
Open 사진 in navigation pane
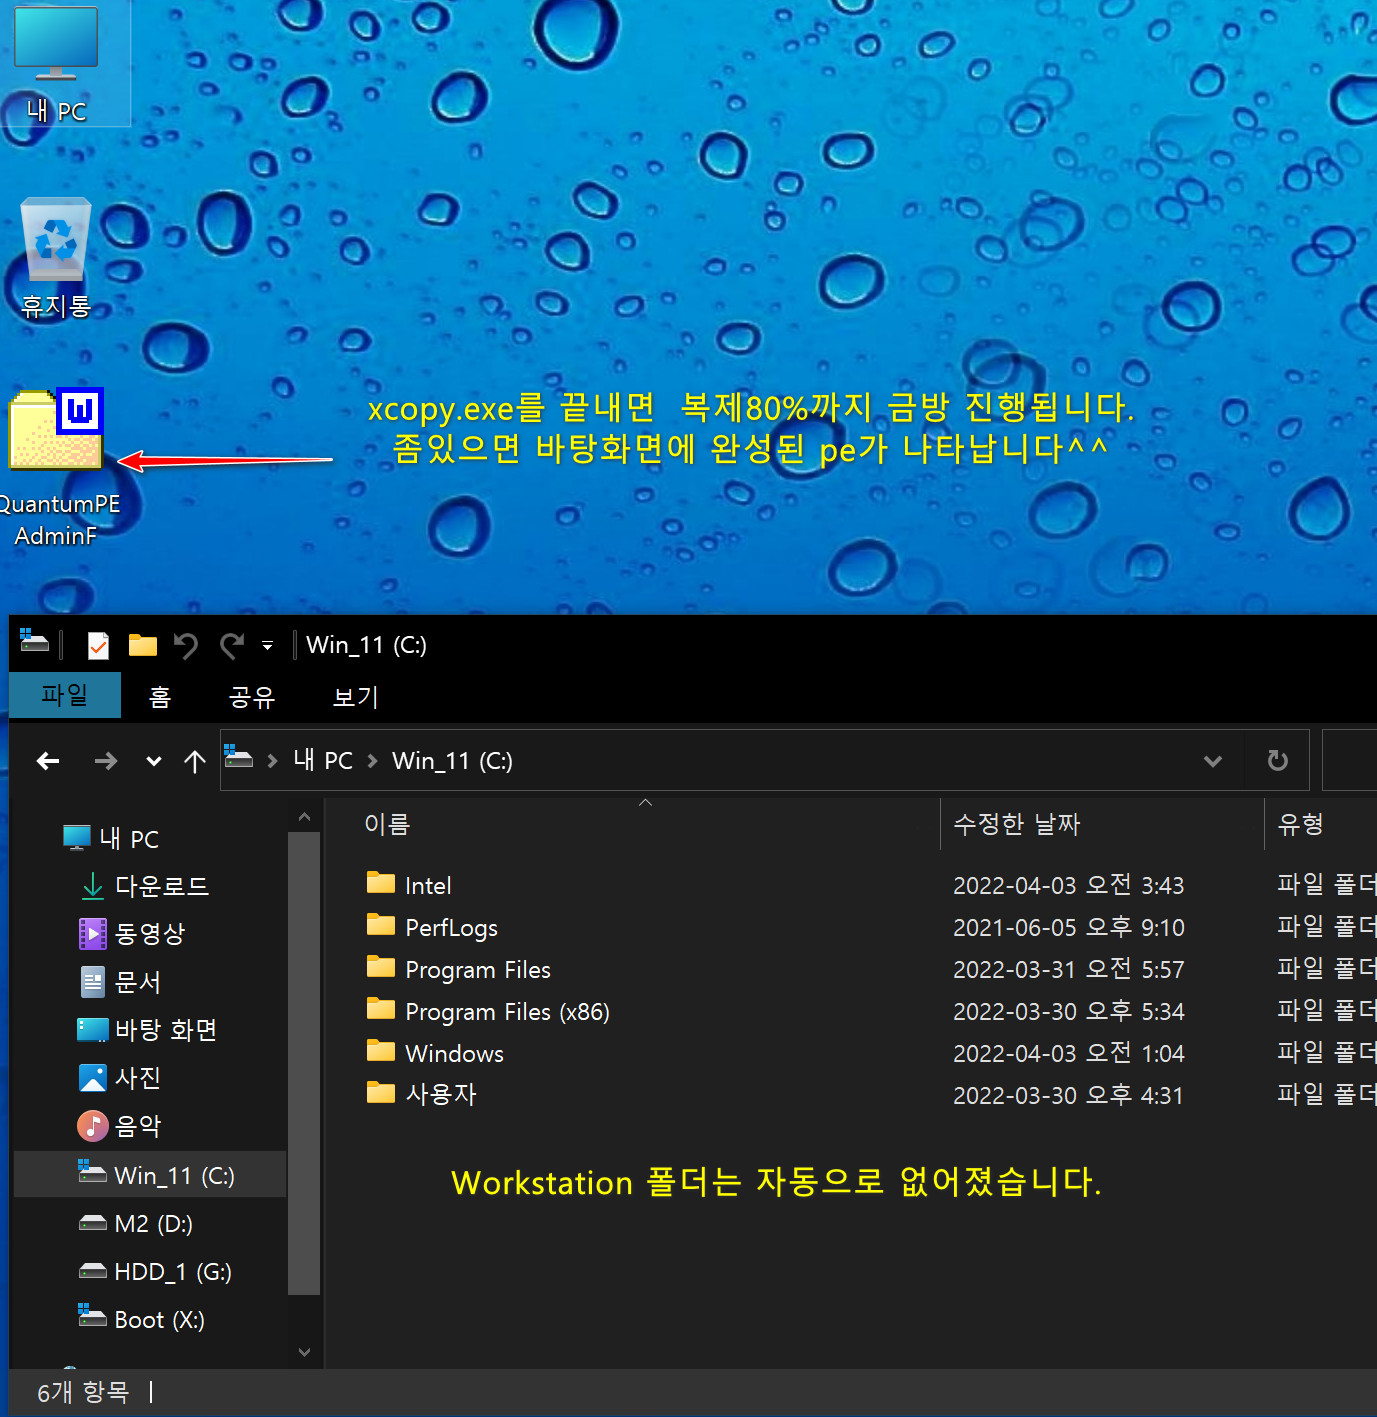(x=121, y=1078)
